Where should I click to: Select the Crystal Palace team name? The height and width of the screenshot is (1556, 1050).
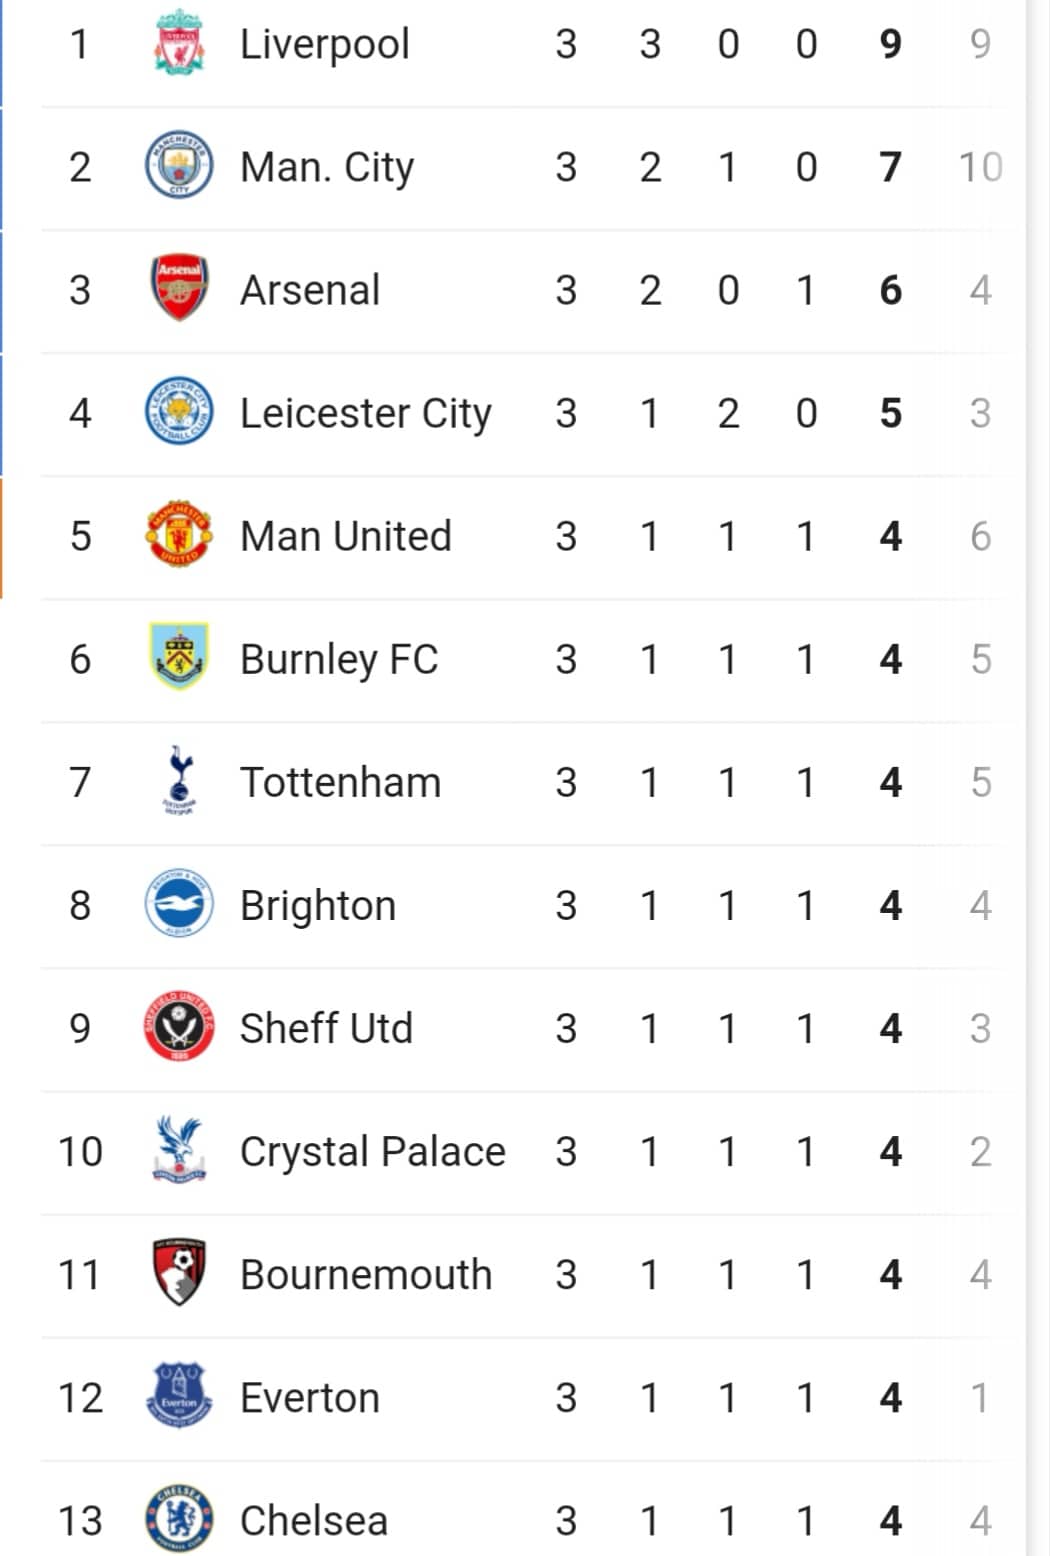click(x=373, y=1151)
